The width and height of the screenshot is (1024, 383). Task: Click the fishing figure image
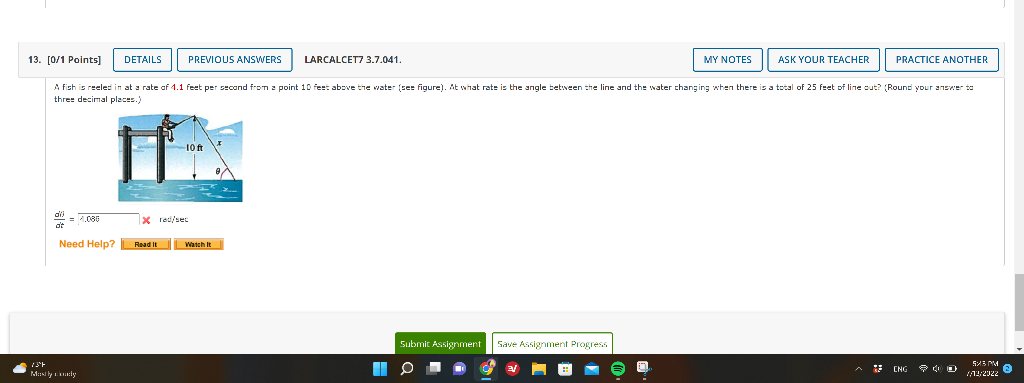click(180, 157)
